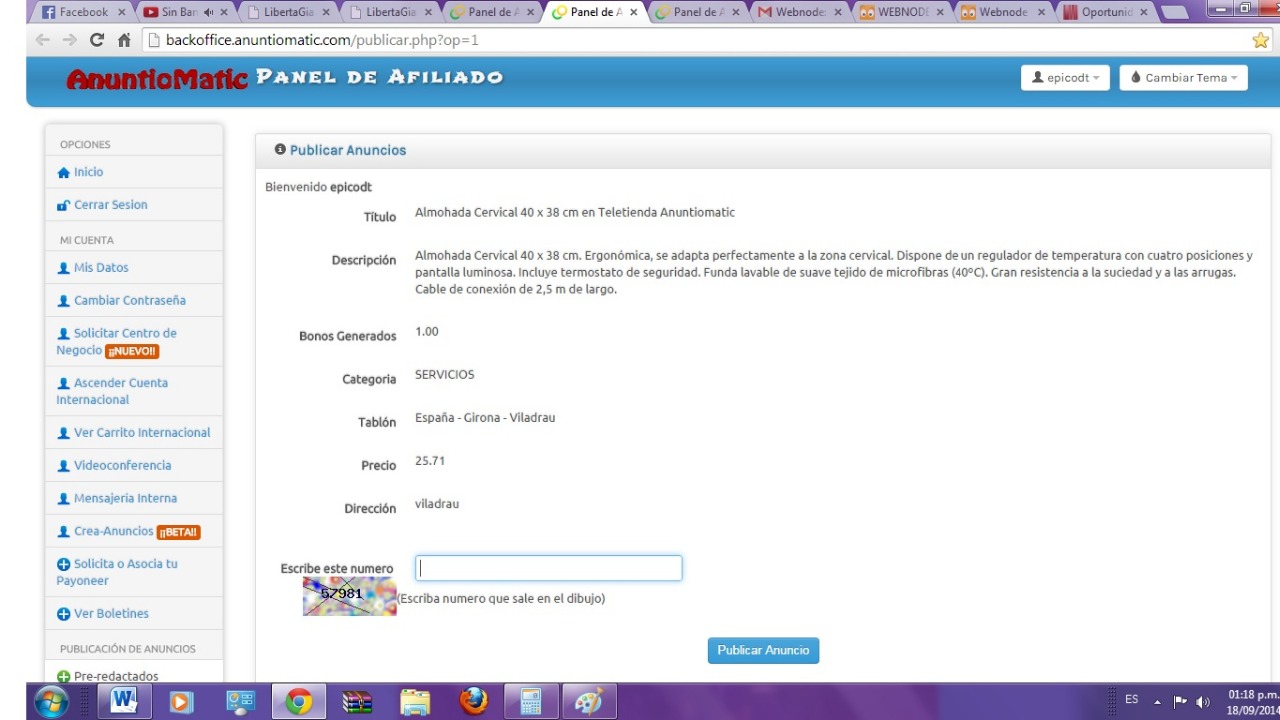Go to Inicio in the sidebar

point(88,172)
